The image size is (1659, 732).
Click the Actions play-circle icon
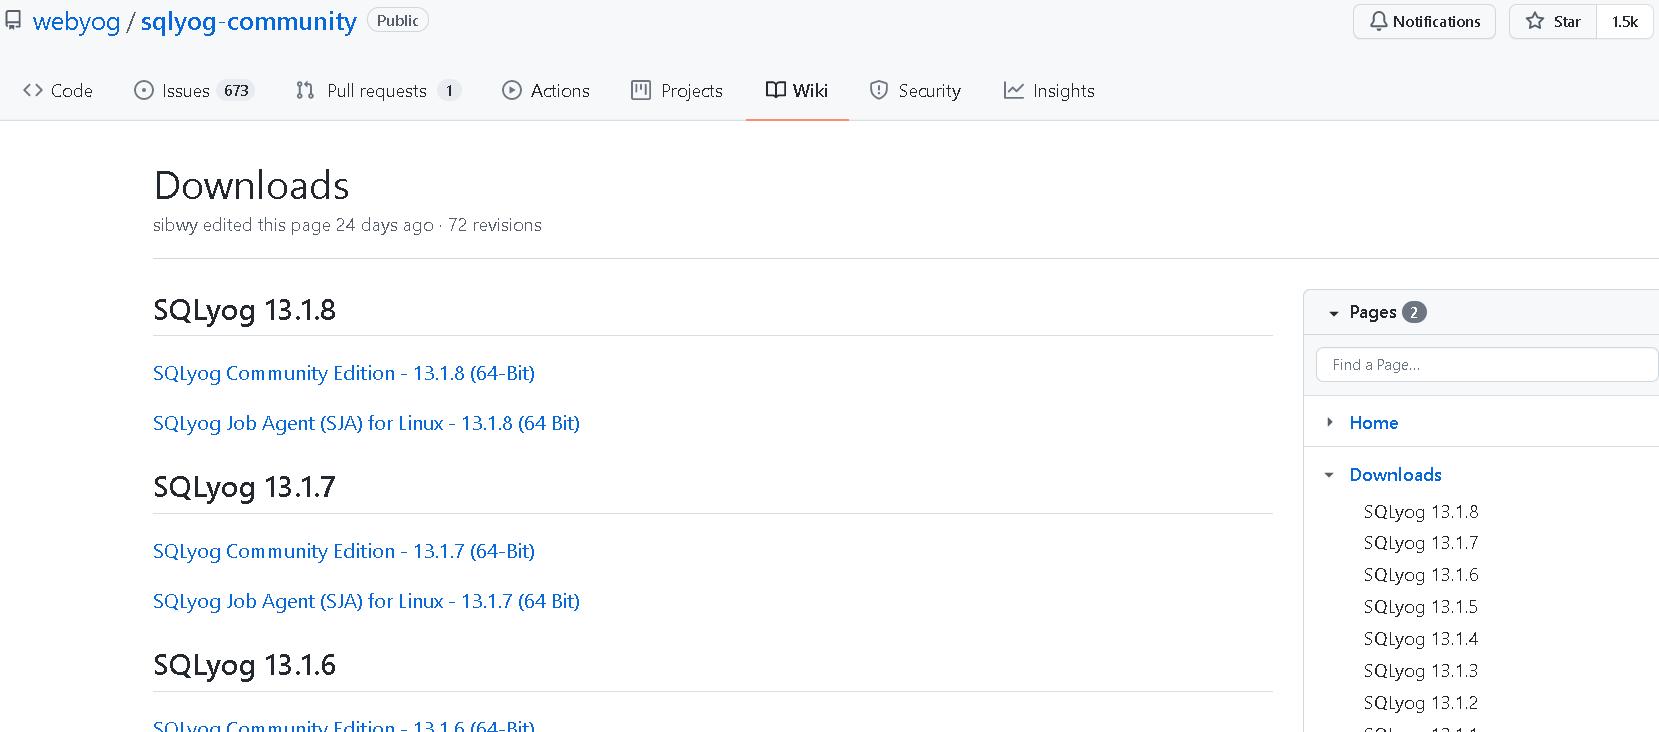click(x=512, y=90)
